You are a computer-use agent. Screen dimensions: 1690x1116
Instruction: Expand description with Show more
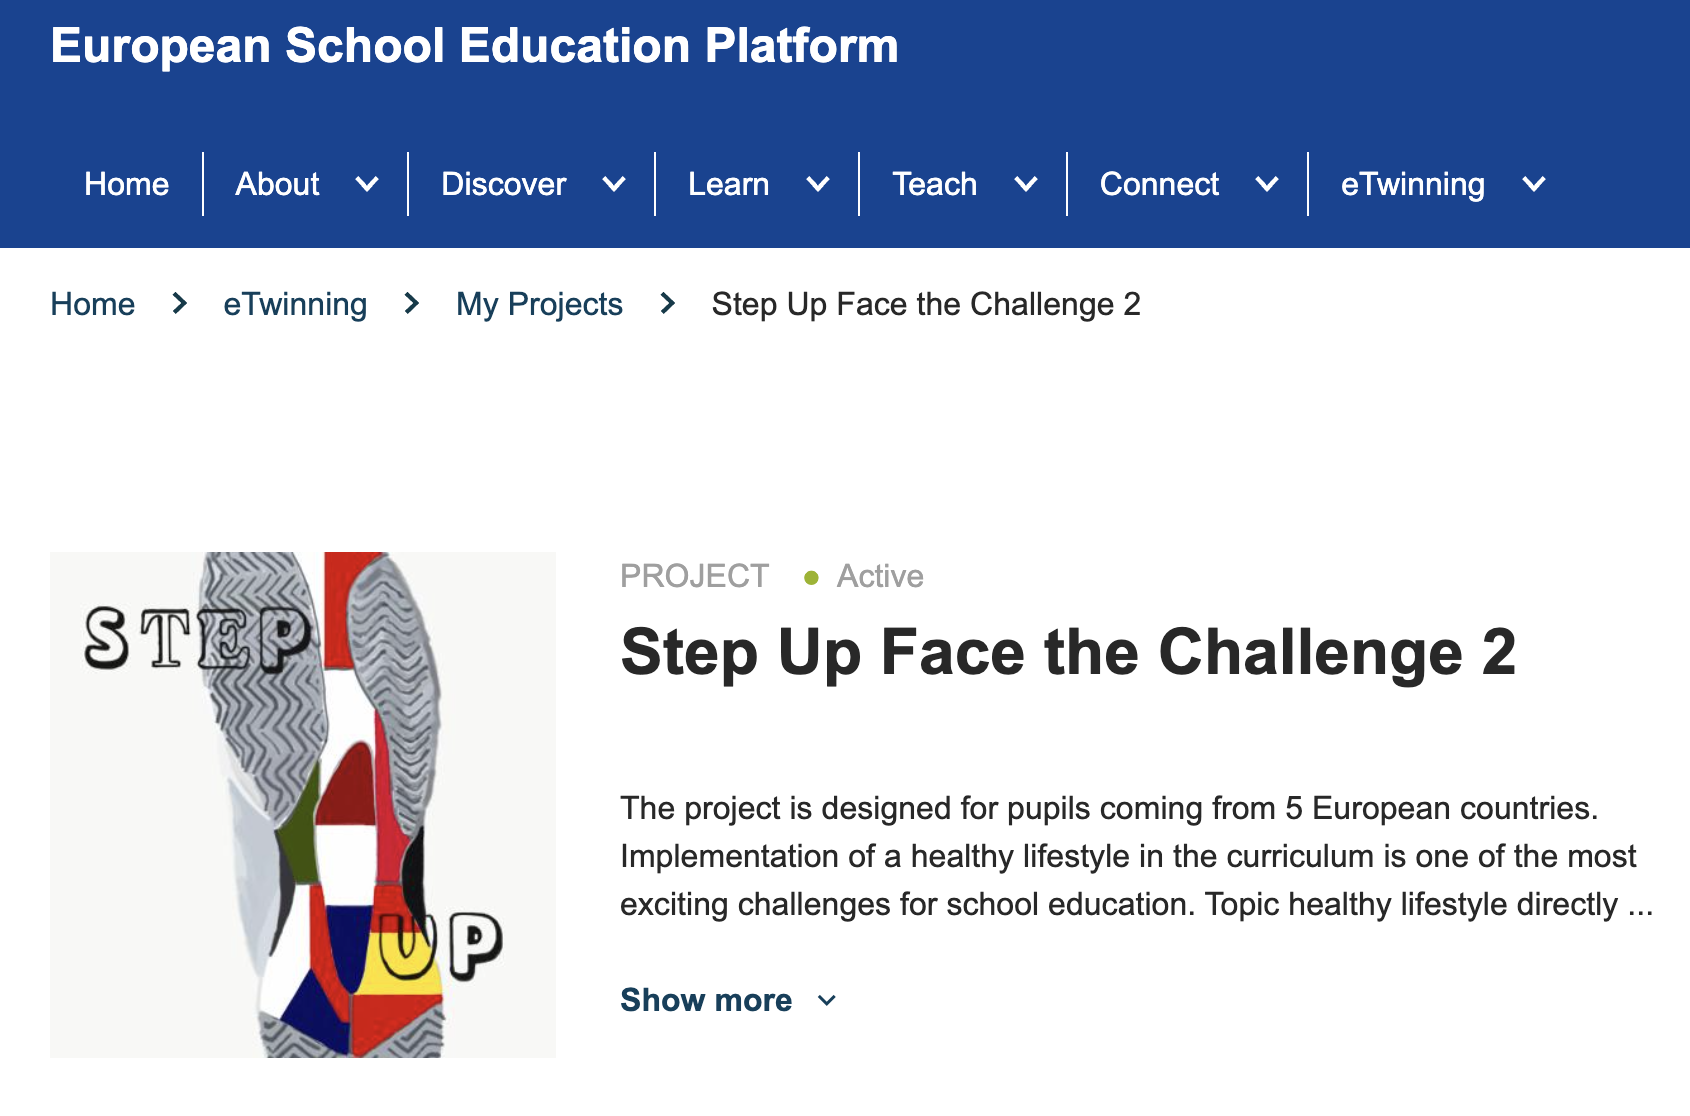pyautogui.click(x=706, y=1000)
